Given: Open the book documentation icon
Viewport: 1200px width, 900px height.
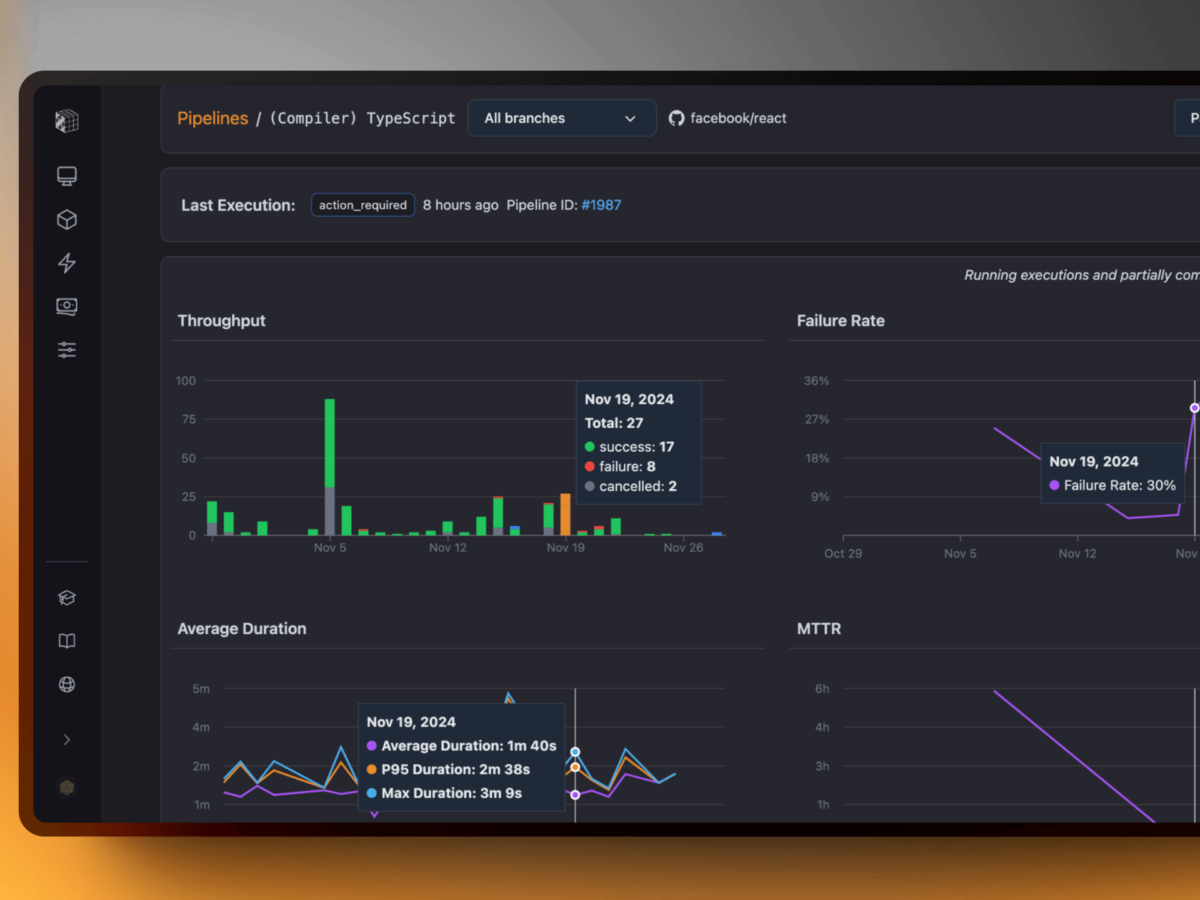Looking at the screenshot, I should [x=67, y=641].
